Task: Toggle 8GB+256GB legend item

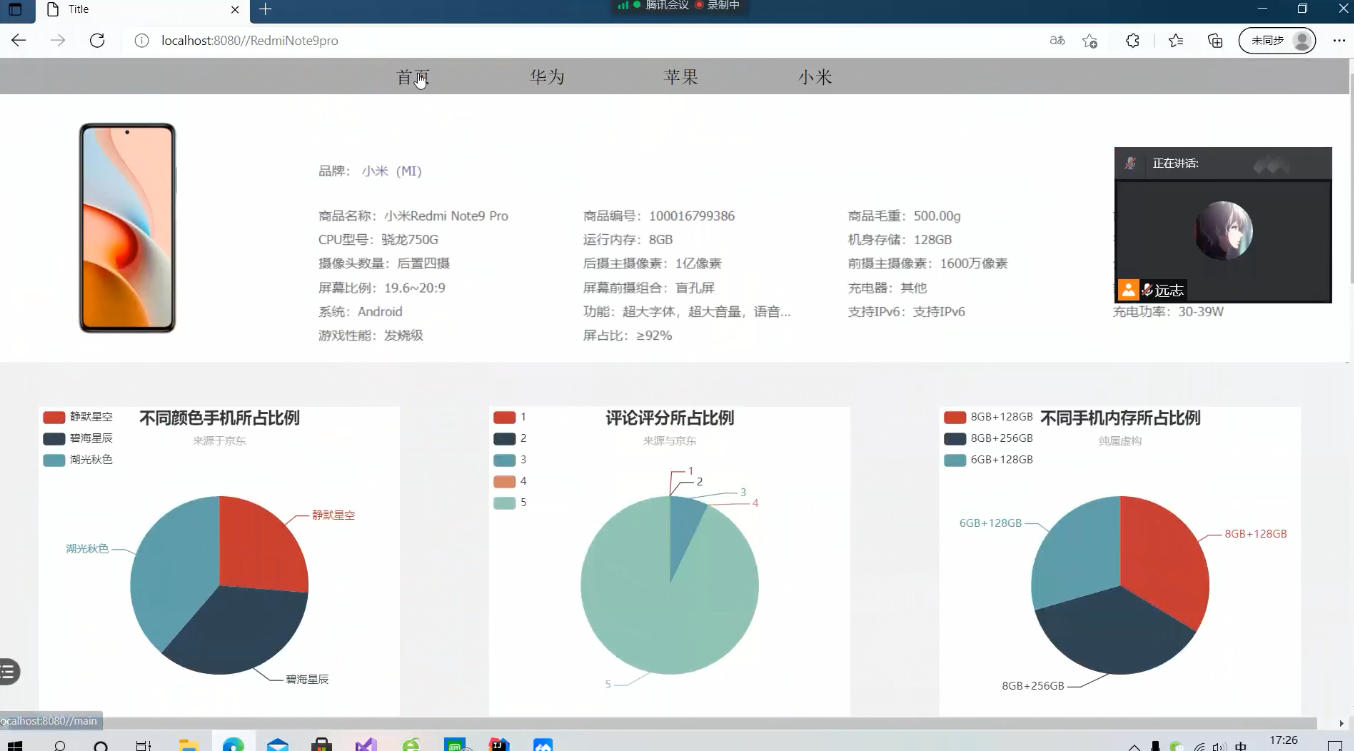Action: (988, 438)
